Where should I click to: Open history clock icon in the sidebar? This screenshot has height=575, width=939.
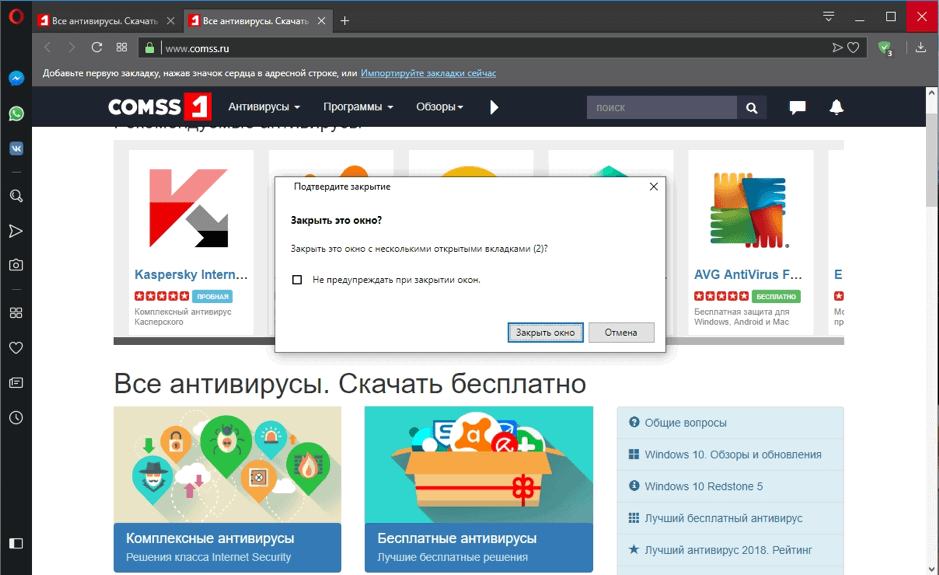[x=16, y=417]
